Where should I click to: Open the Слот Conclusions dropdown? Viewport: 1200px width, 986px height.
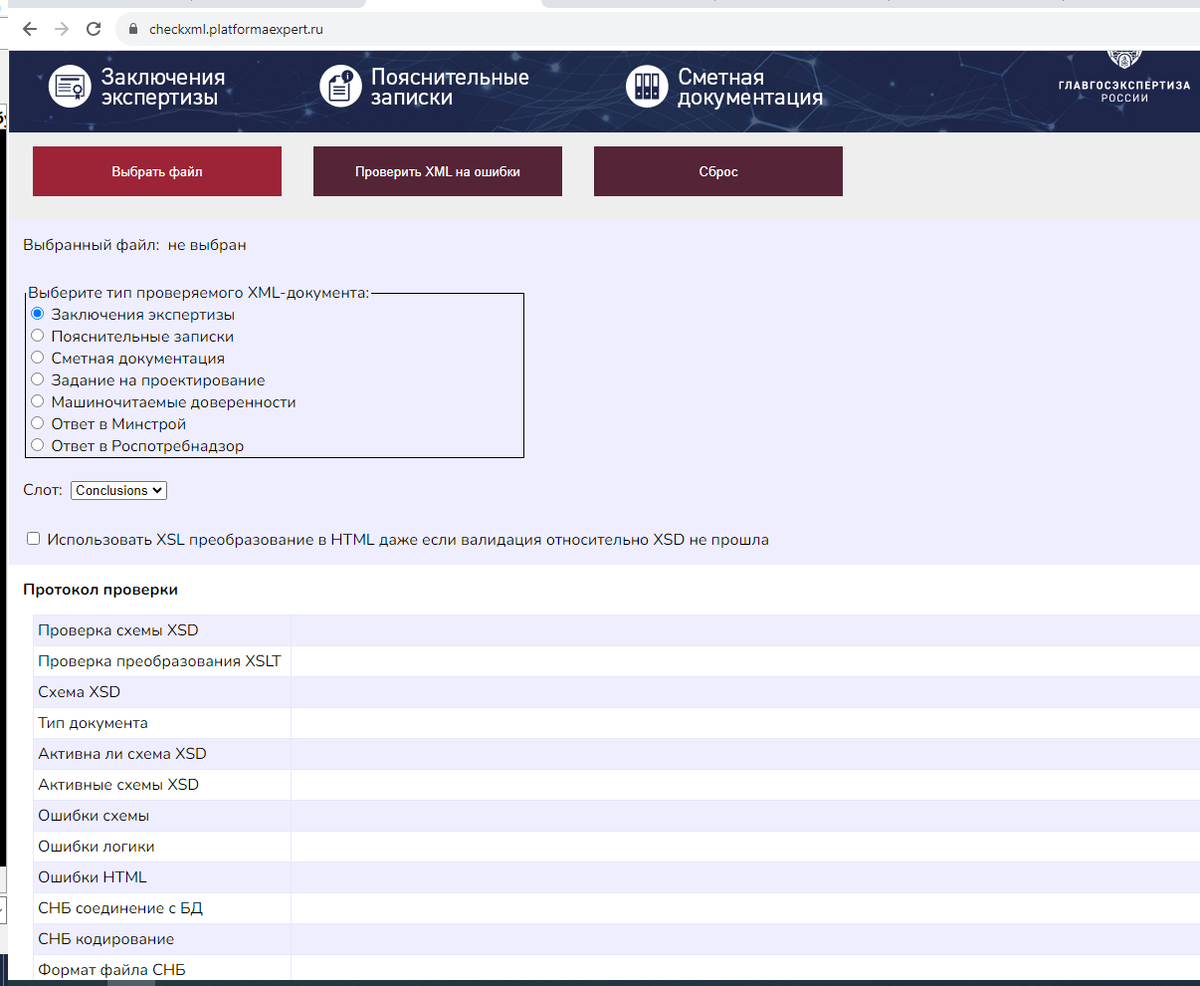[118, 490]
